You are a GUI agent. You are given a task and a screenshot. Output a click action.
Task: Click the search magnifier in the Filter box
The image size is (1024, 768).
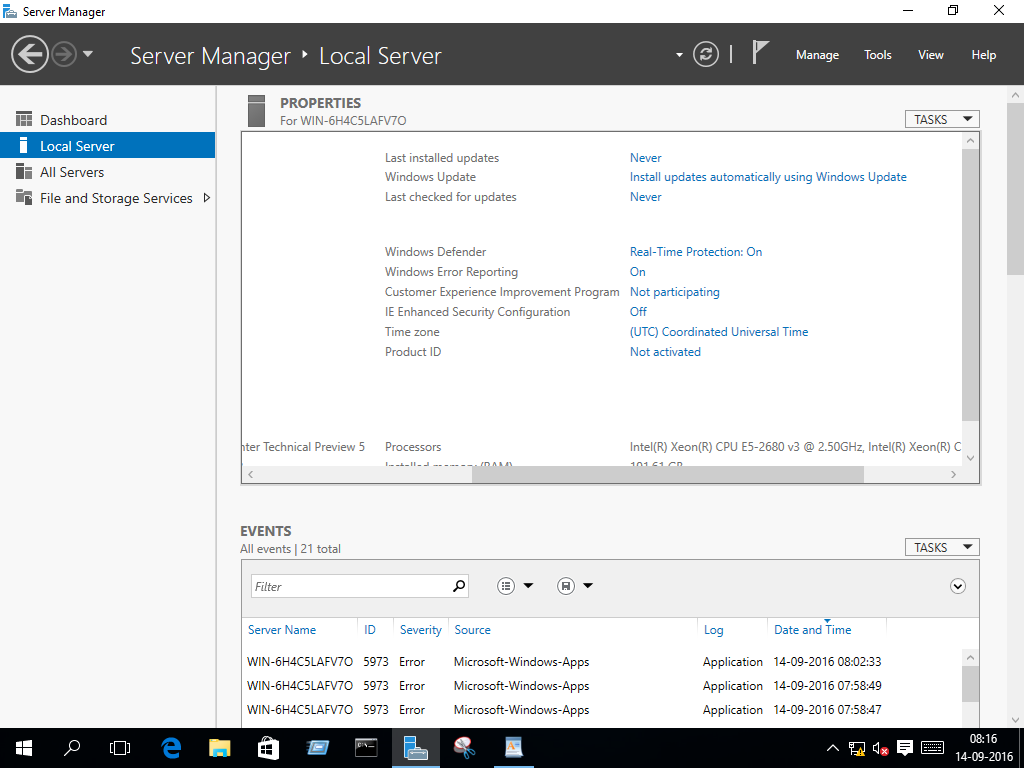[459, 586]
